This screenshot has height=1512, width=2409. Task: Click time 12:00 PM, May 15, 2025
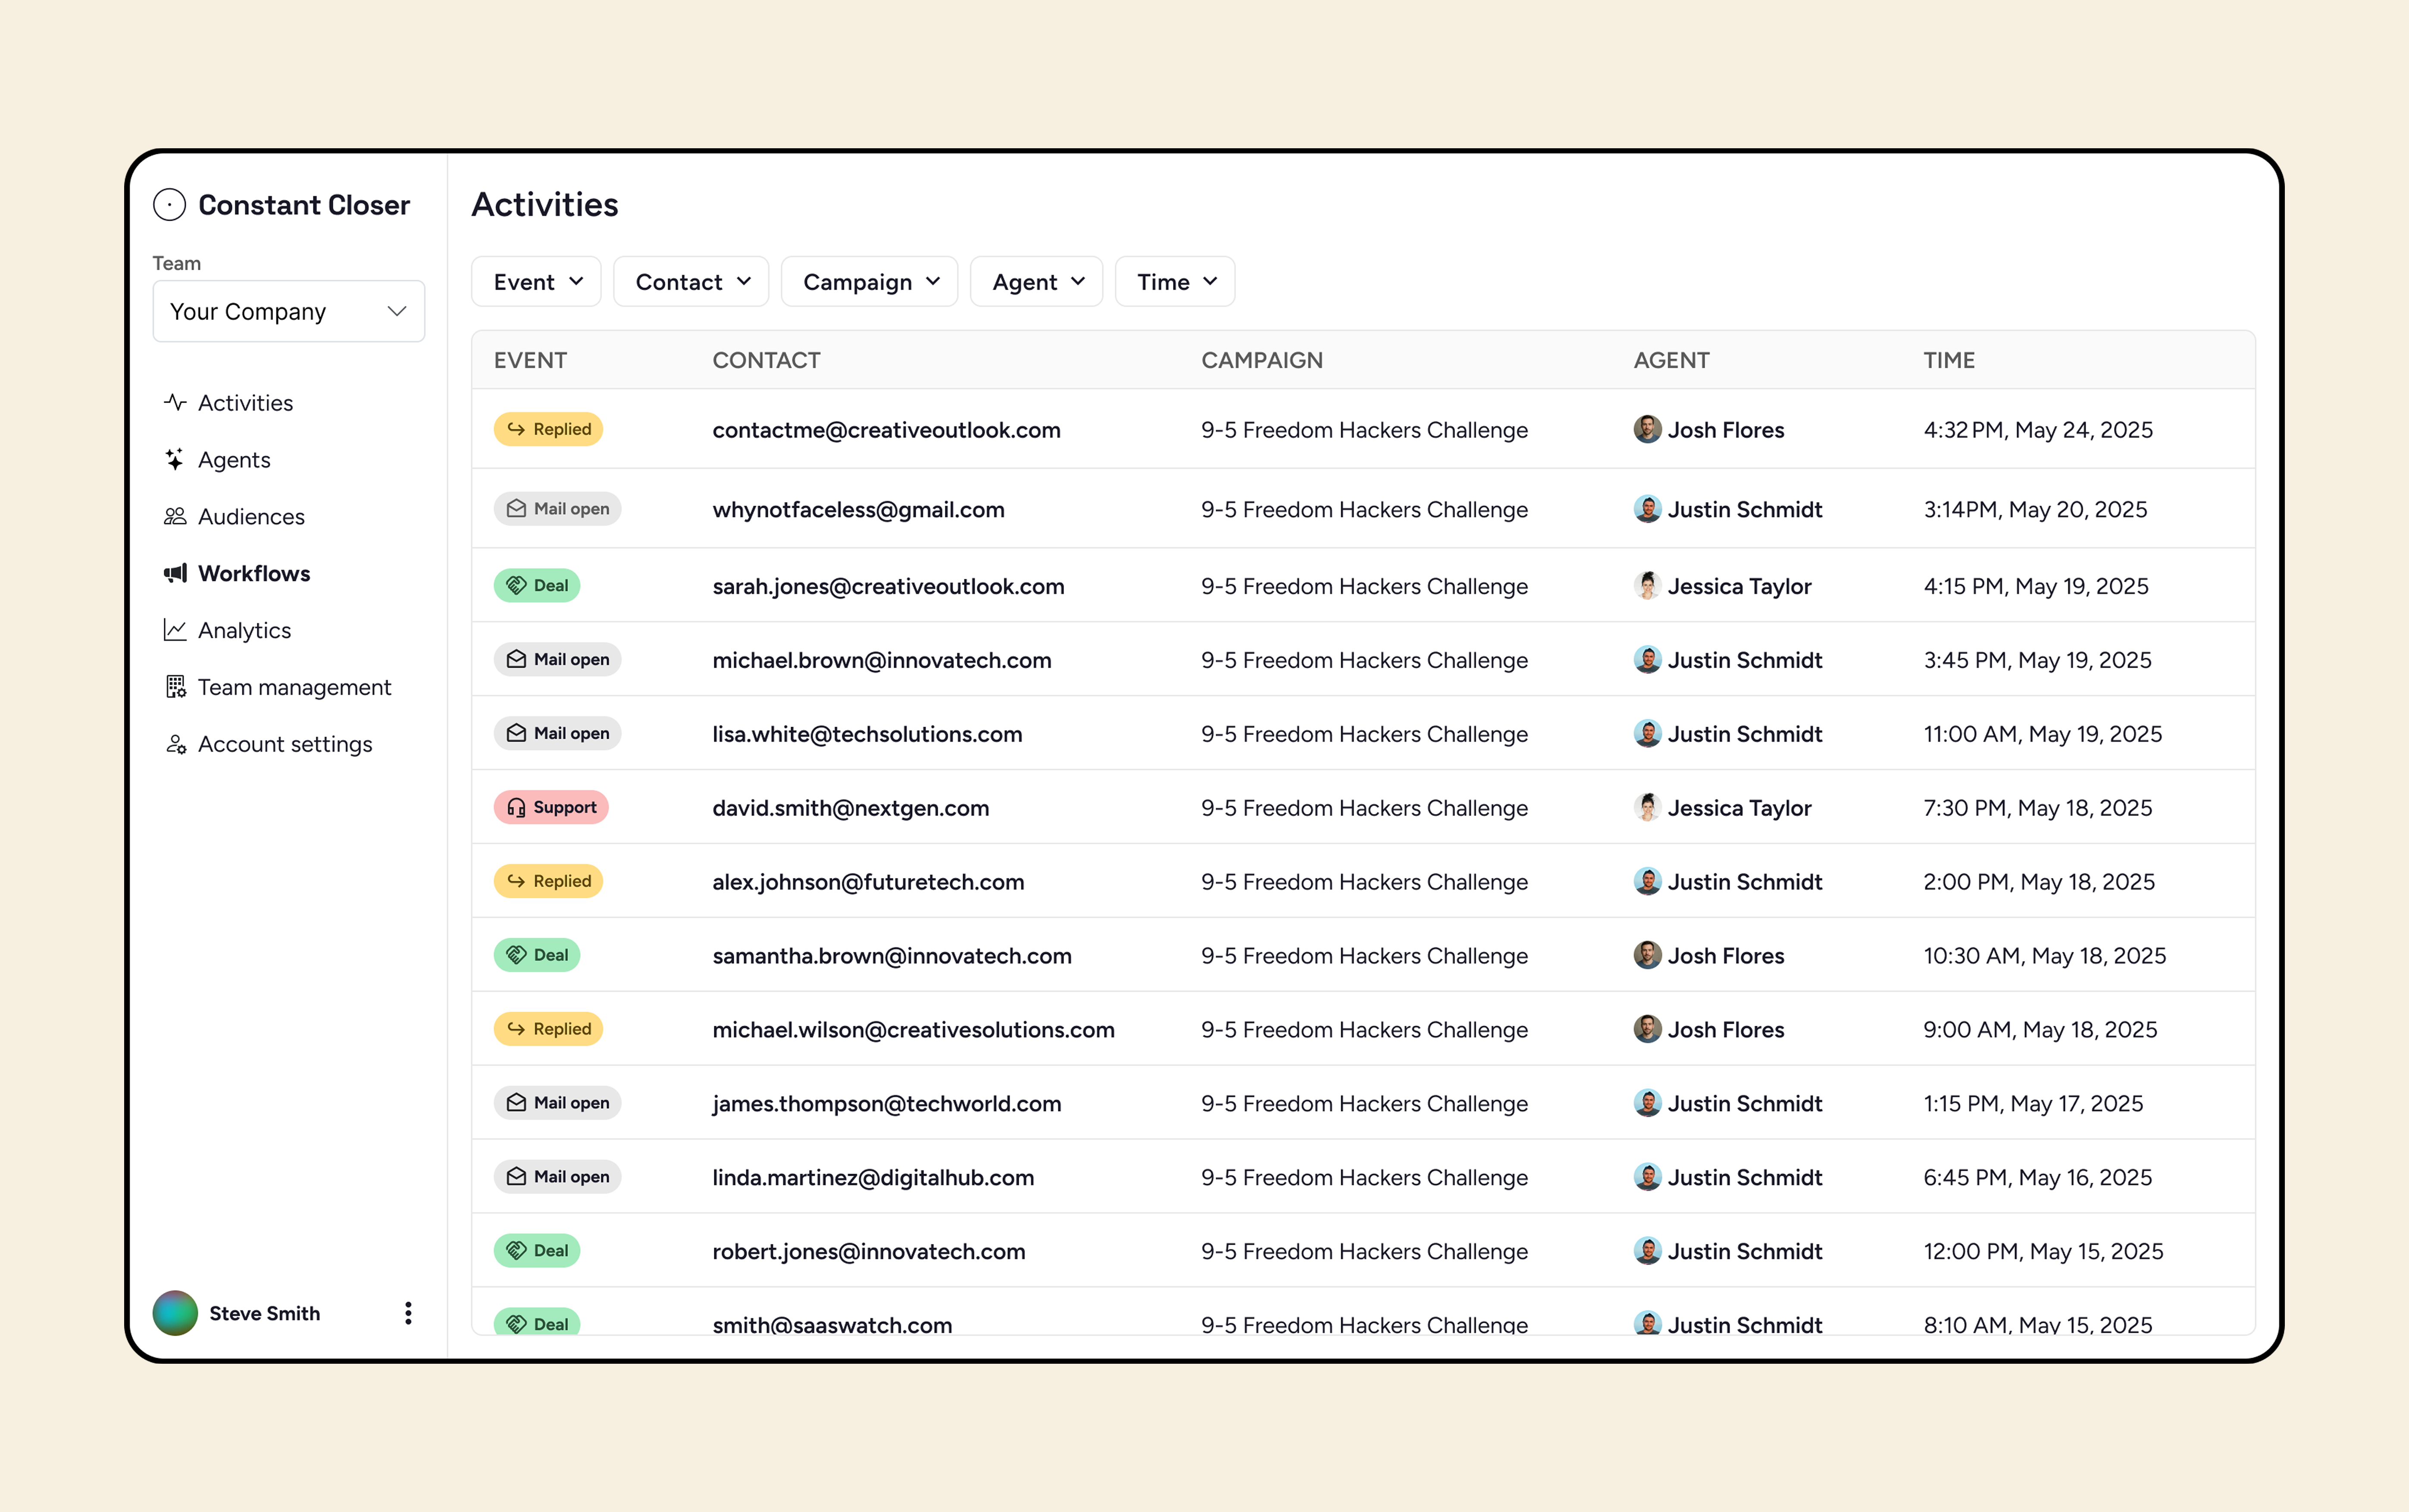click(2043, 1253)
